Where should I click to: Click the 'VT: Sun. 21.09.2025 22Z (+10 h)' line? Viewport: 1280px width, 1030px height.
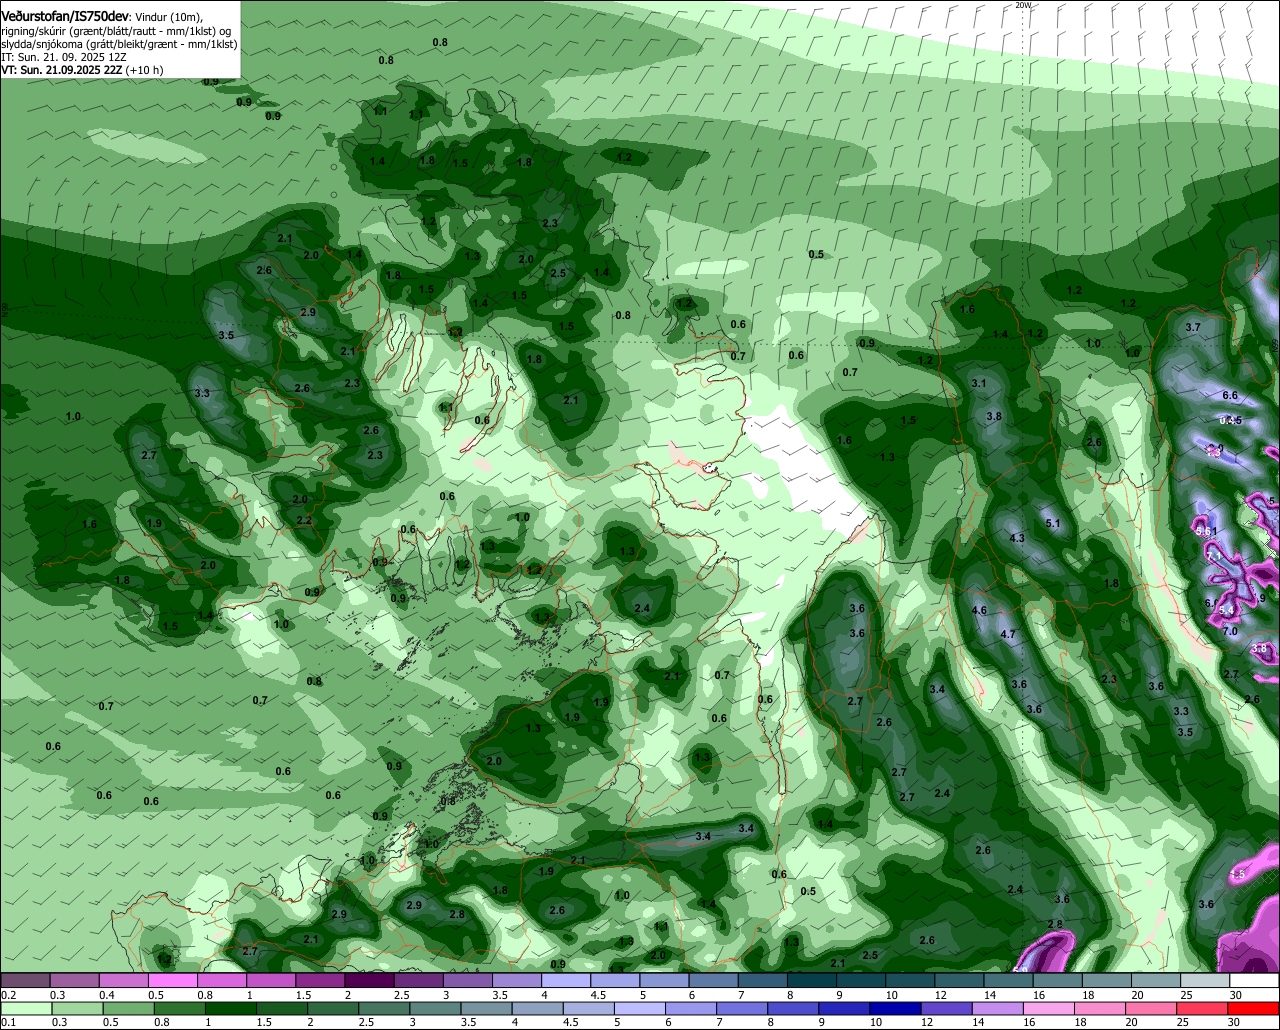tap(82, 70)
